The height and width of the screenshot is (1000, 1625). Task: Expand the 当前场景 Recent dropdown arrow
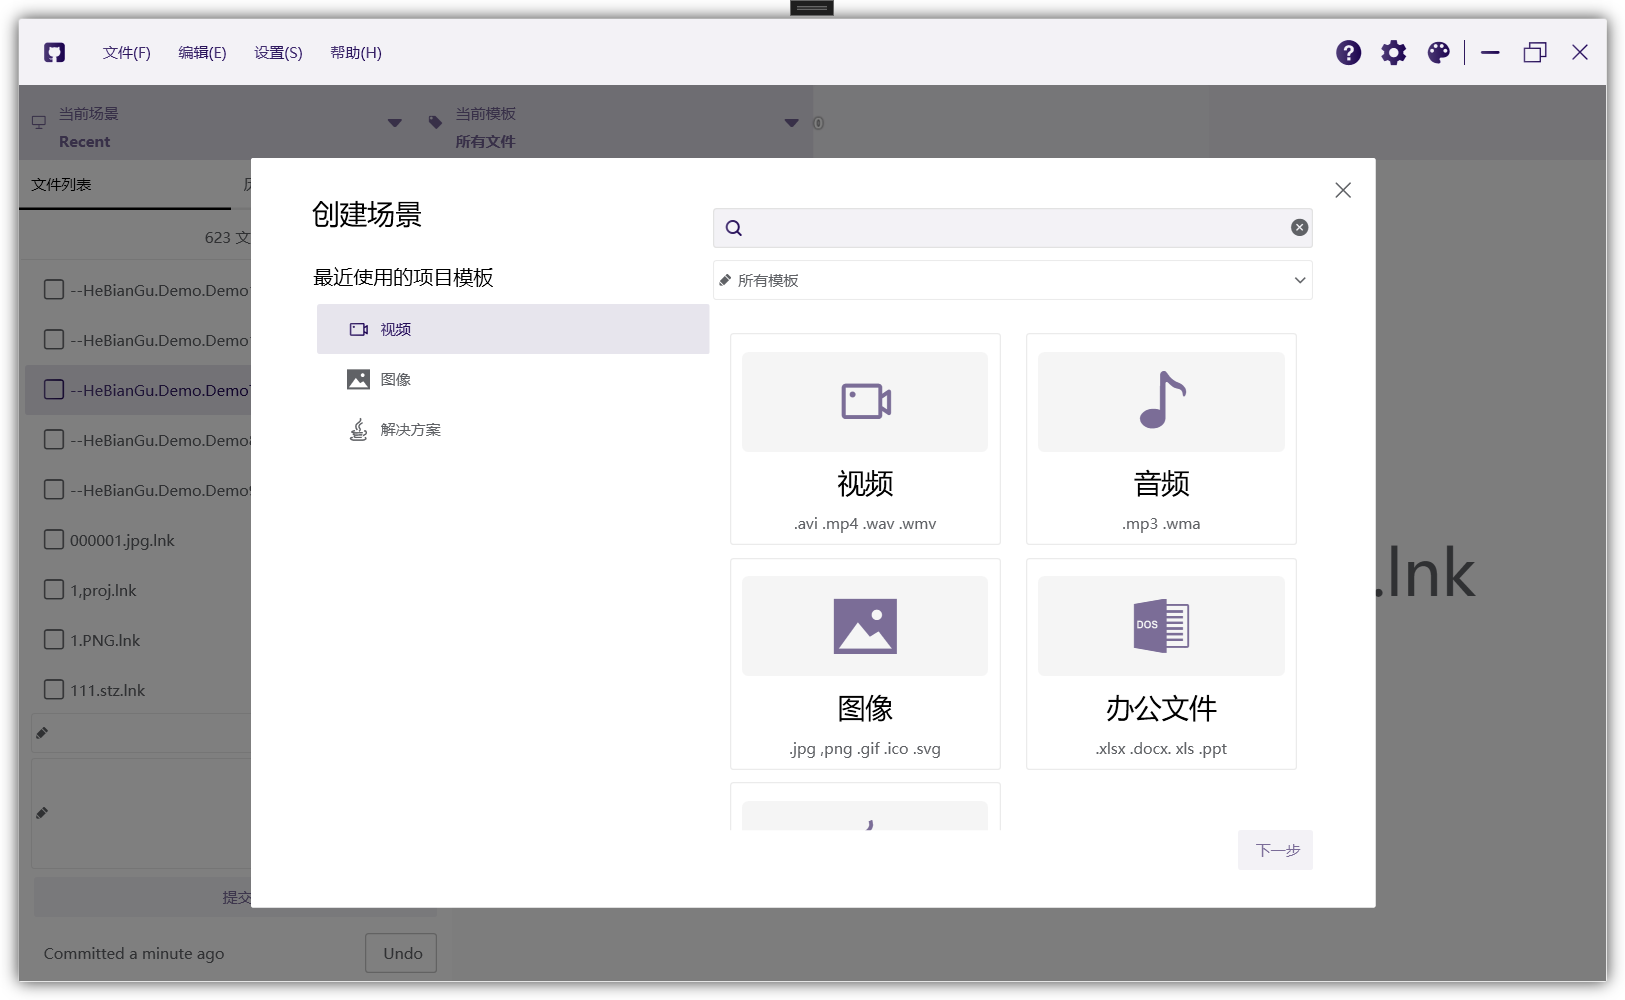pyautogui.click(x=395, y=123)
